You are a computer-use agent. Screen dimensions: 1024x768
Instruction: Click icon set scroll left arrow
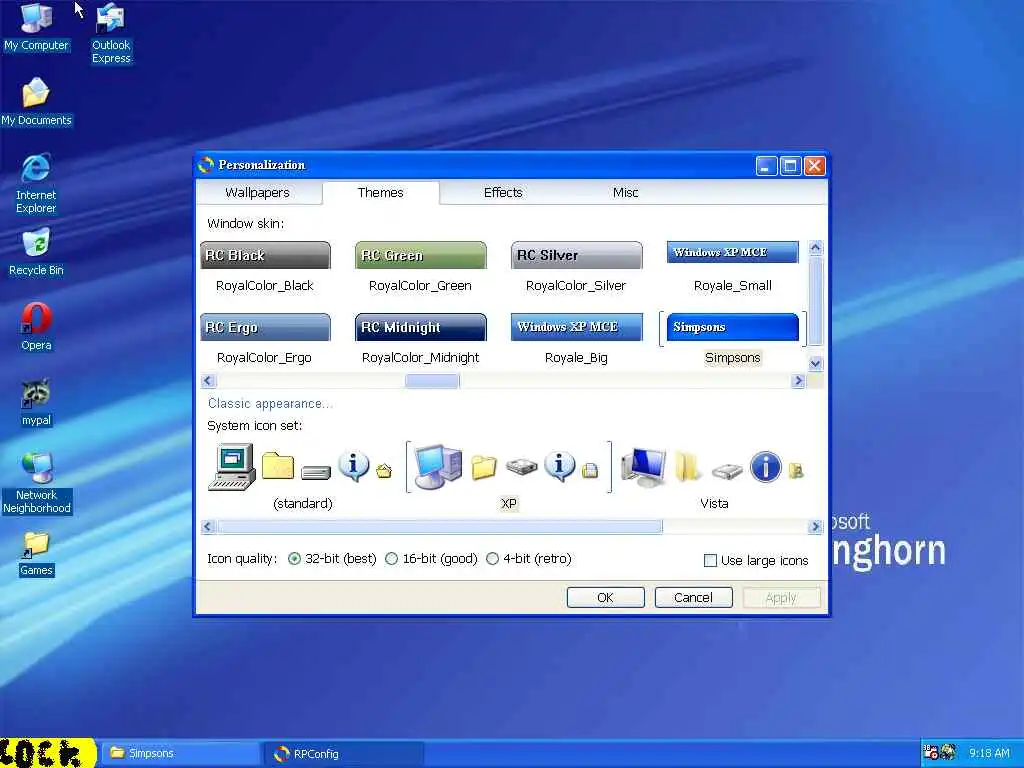(208, 526)
